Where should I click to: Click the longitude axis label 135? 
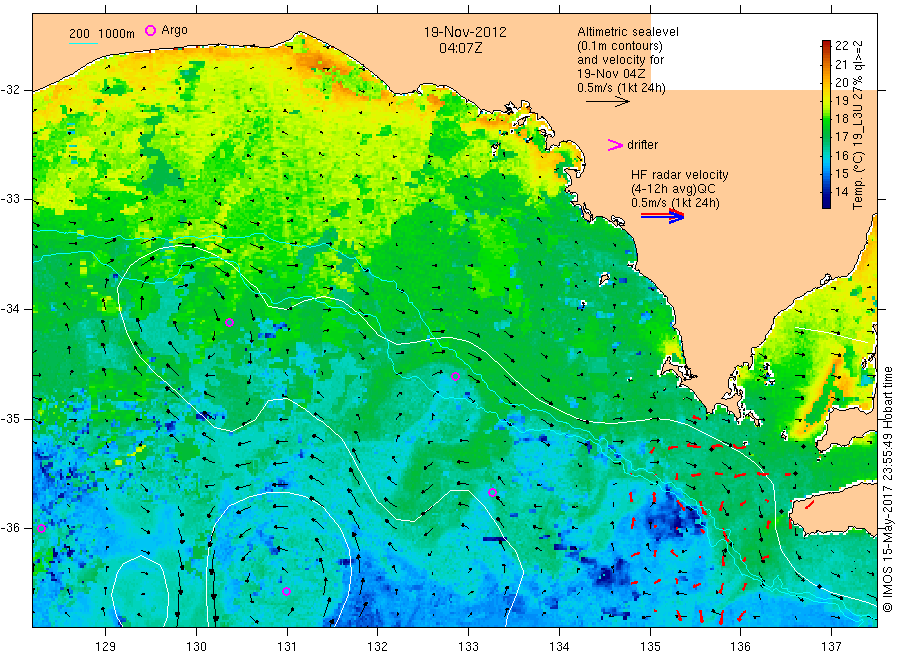coord(650,646)
